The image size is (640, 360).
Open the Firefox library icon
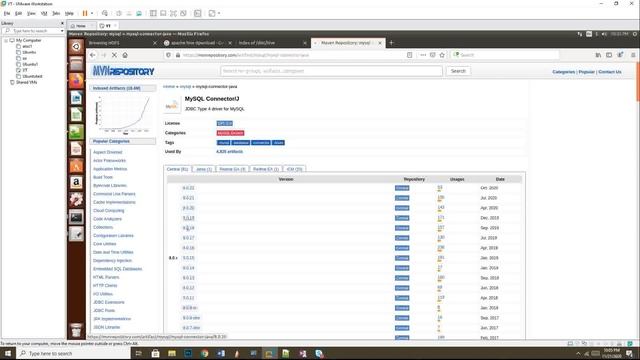tap(598, 55)
